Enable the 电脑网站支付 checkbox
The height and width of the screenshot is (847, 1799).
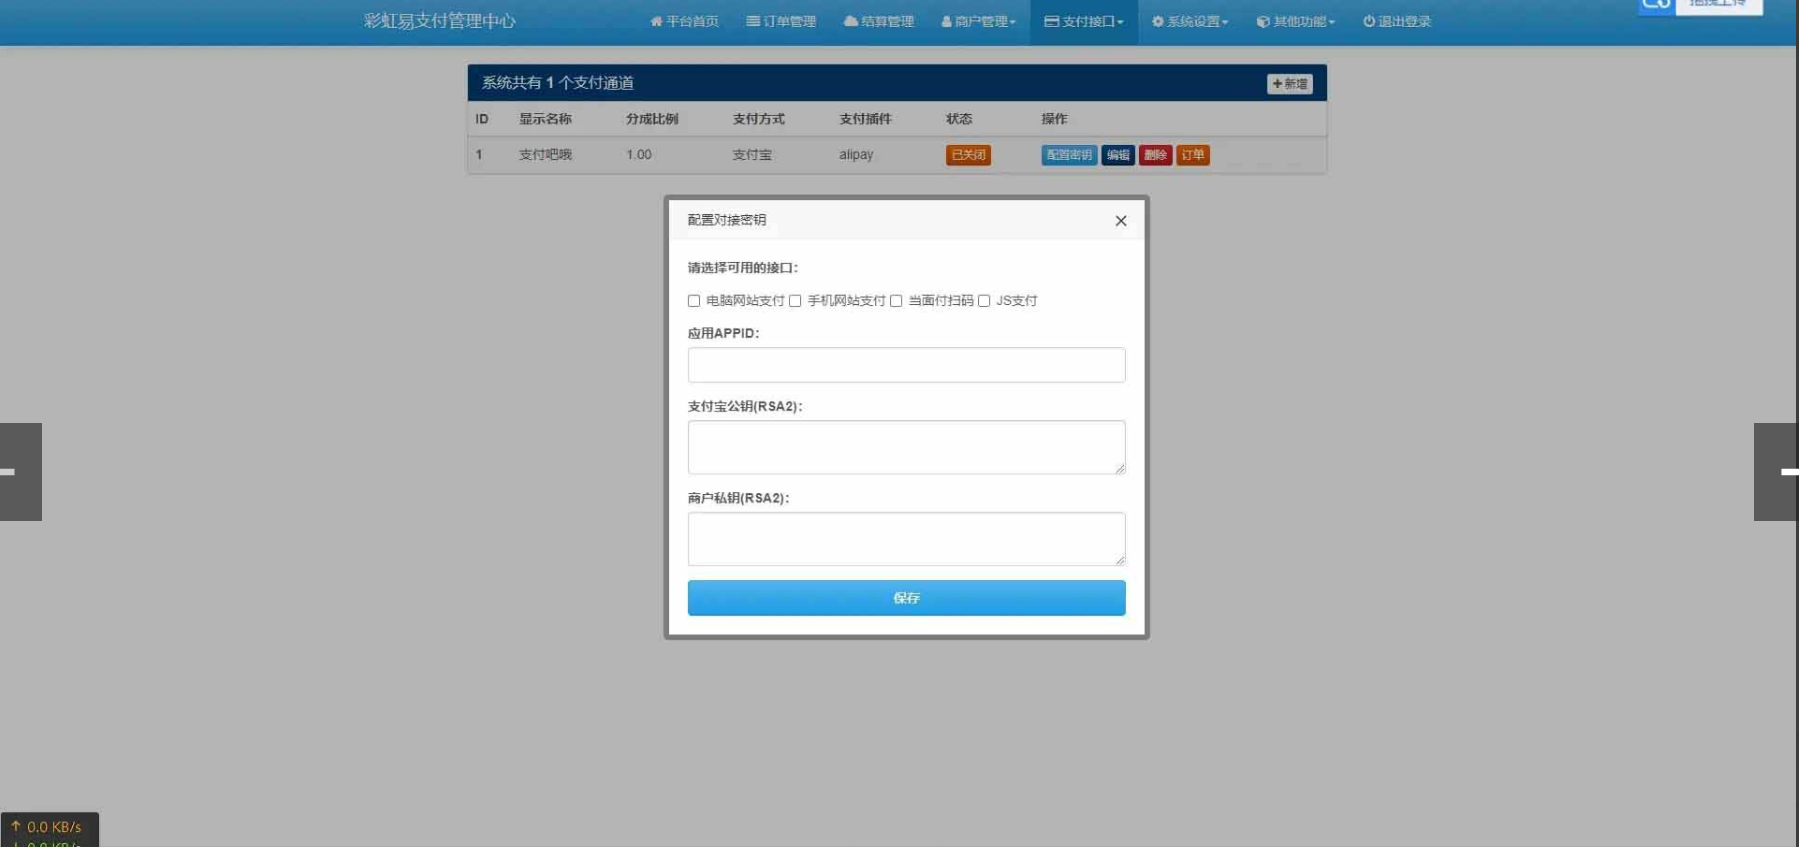pyautogui.click(x=694, y=301)
